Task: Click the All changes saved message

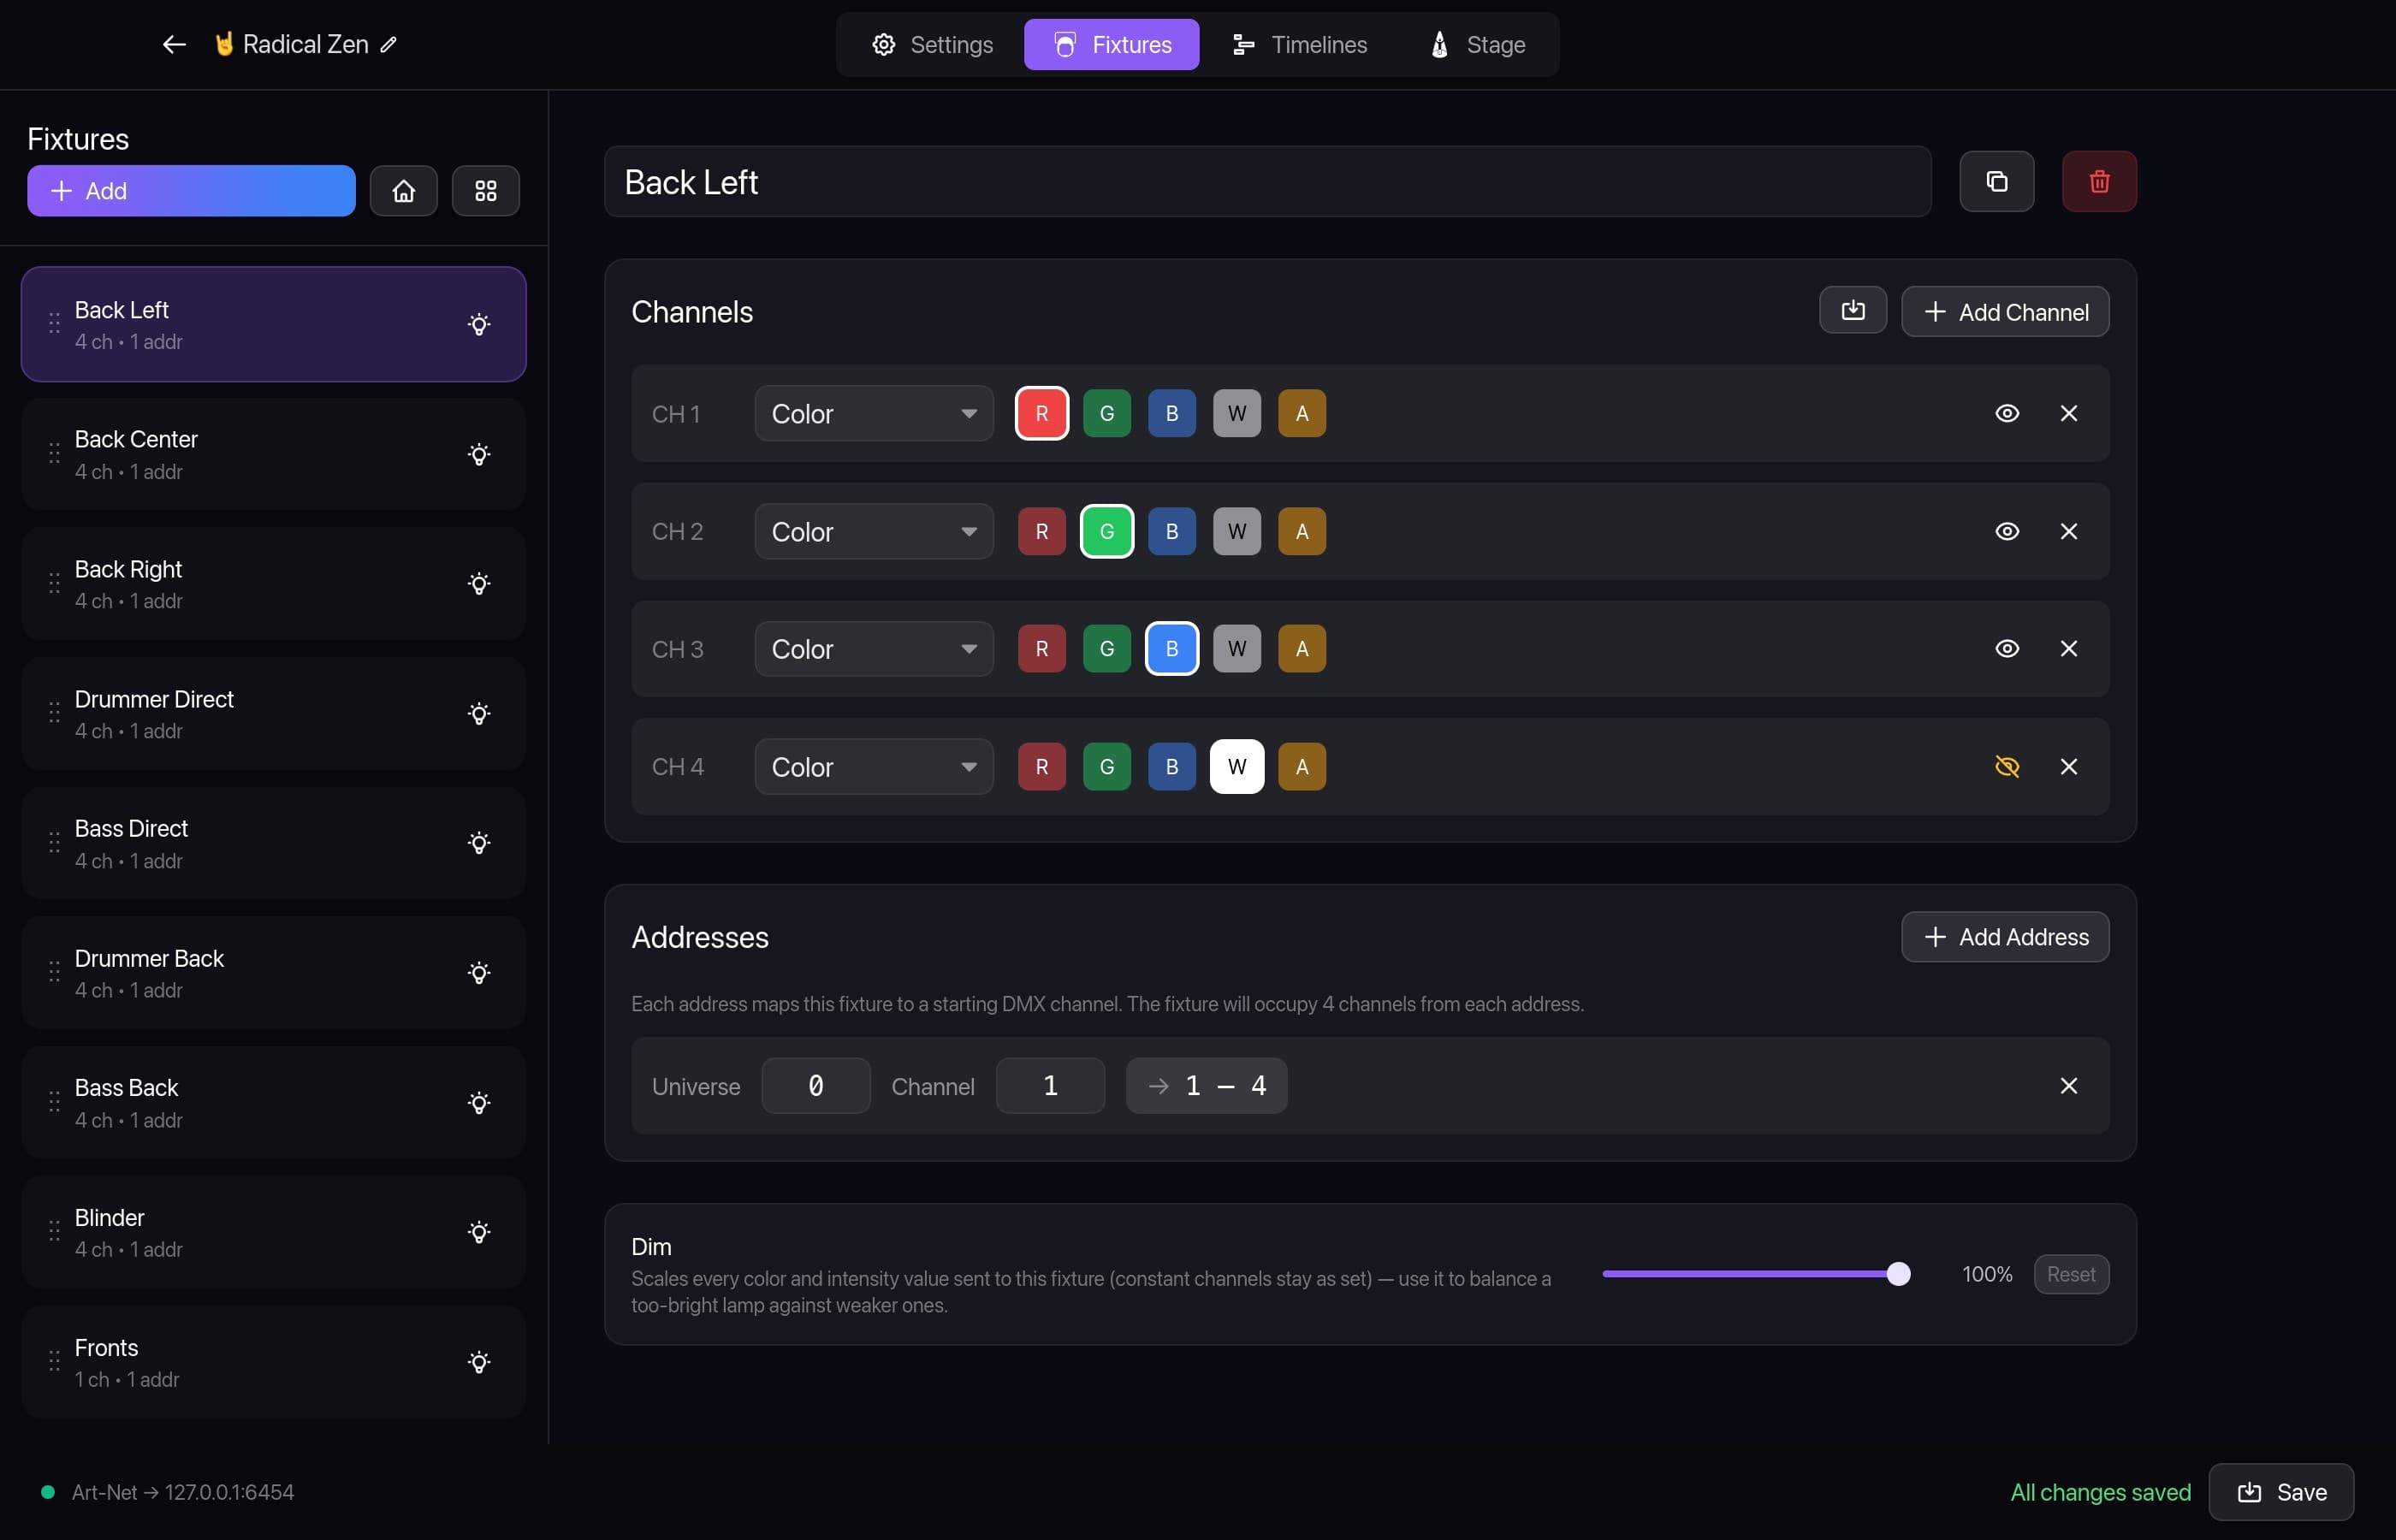Action: 2100,1492
